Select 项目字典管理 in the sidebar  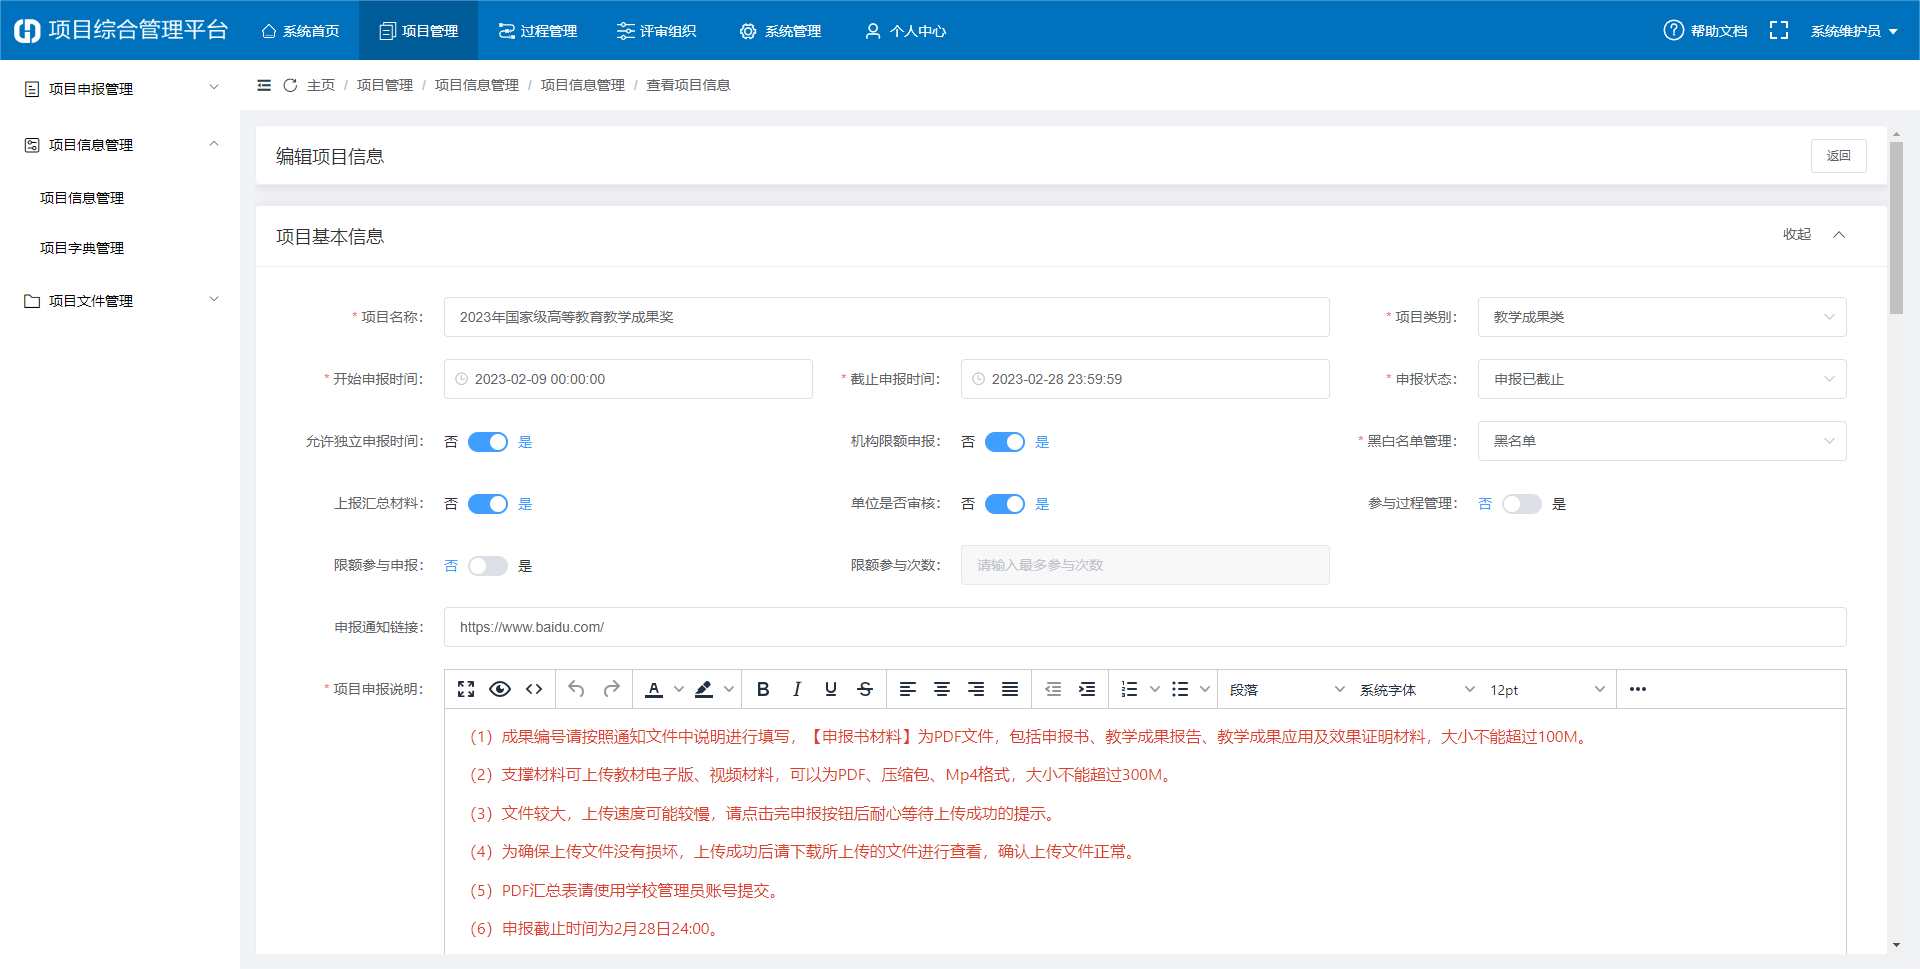click(82, 248)
